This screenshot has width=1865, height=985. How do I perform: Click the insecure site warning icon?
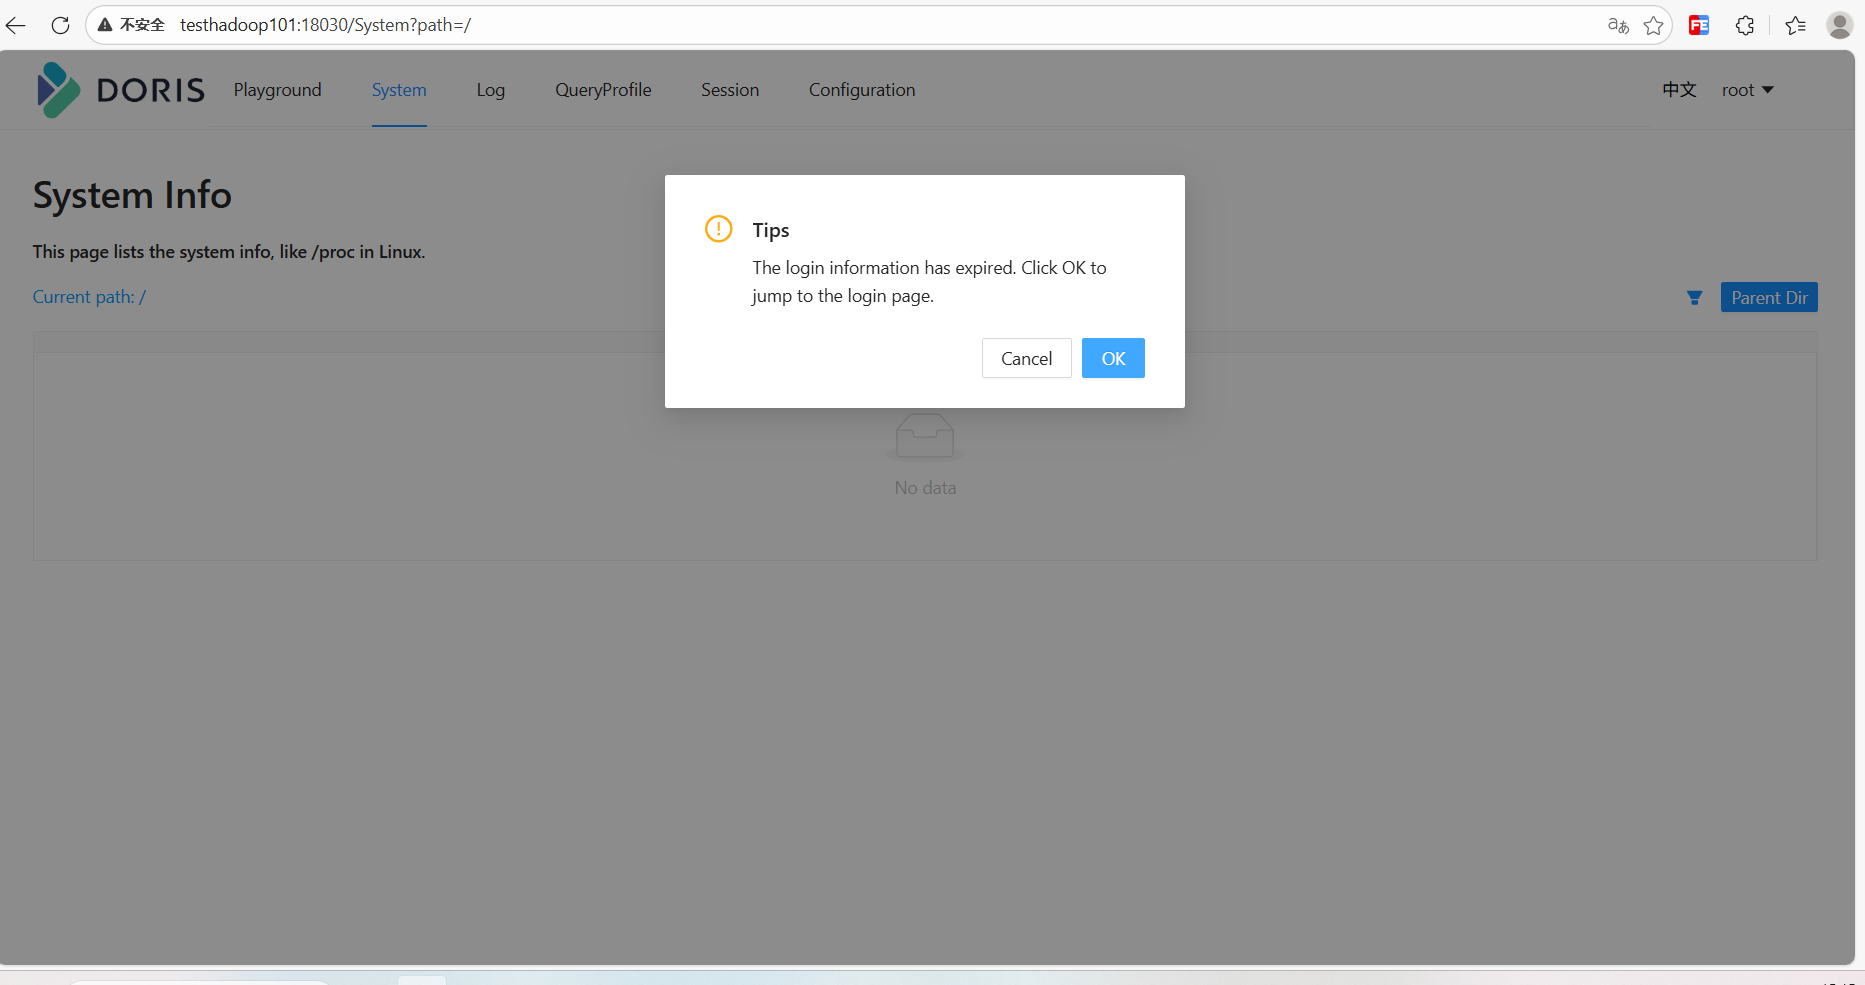coord(105,25)
